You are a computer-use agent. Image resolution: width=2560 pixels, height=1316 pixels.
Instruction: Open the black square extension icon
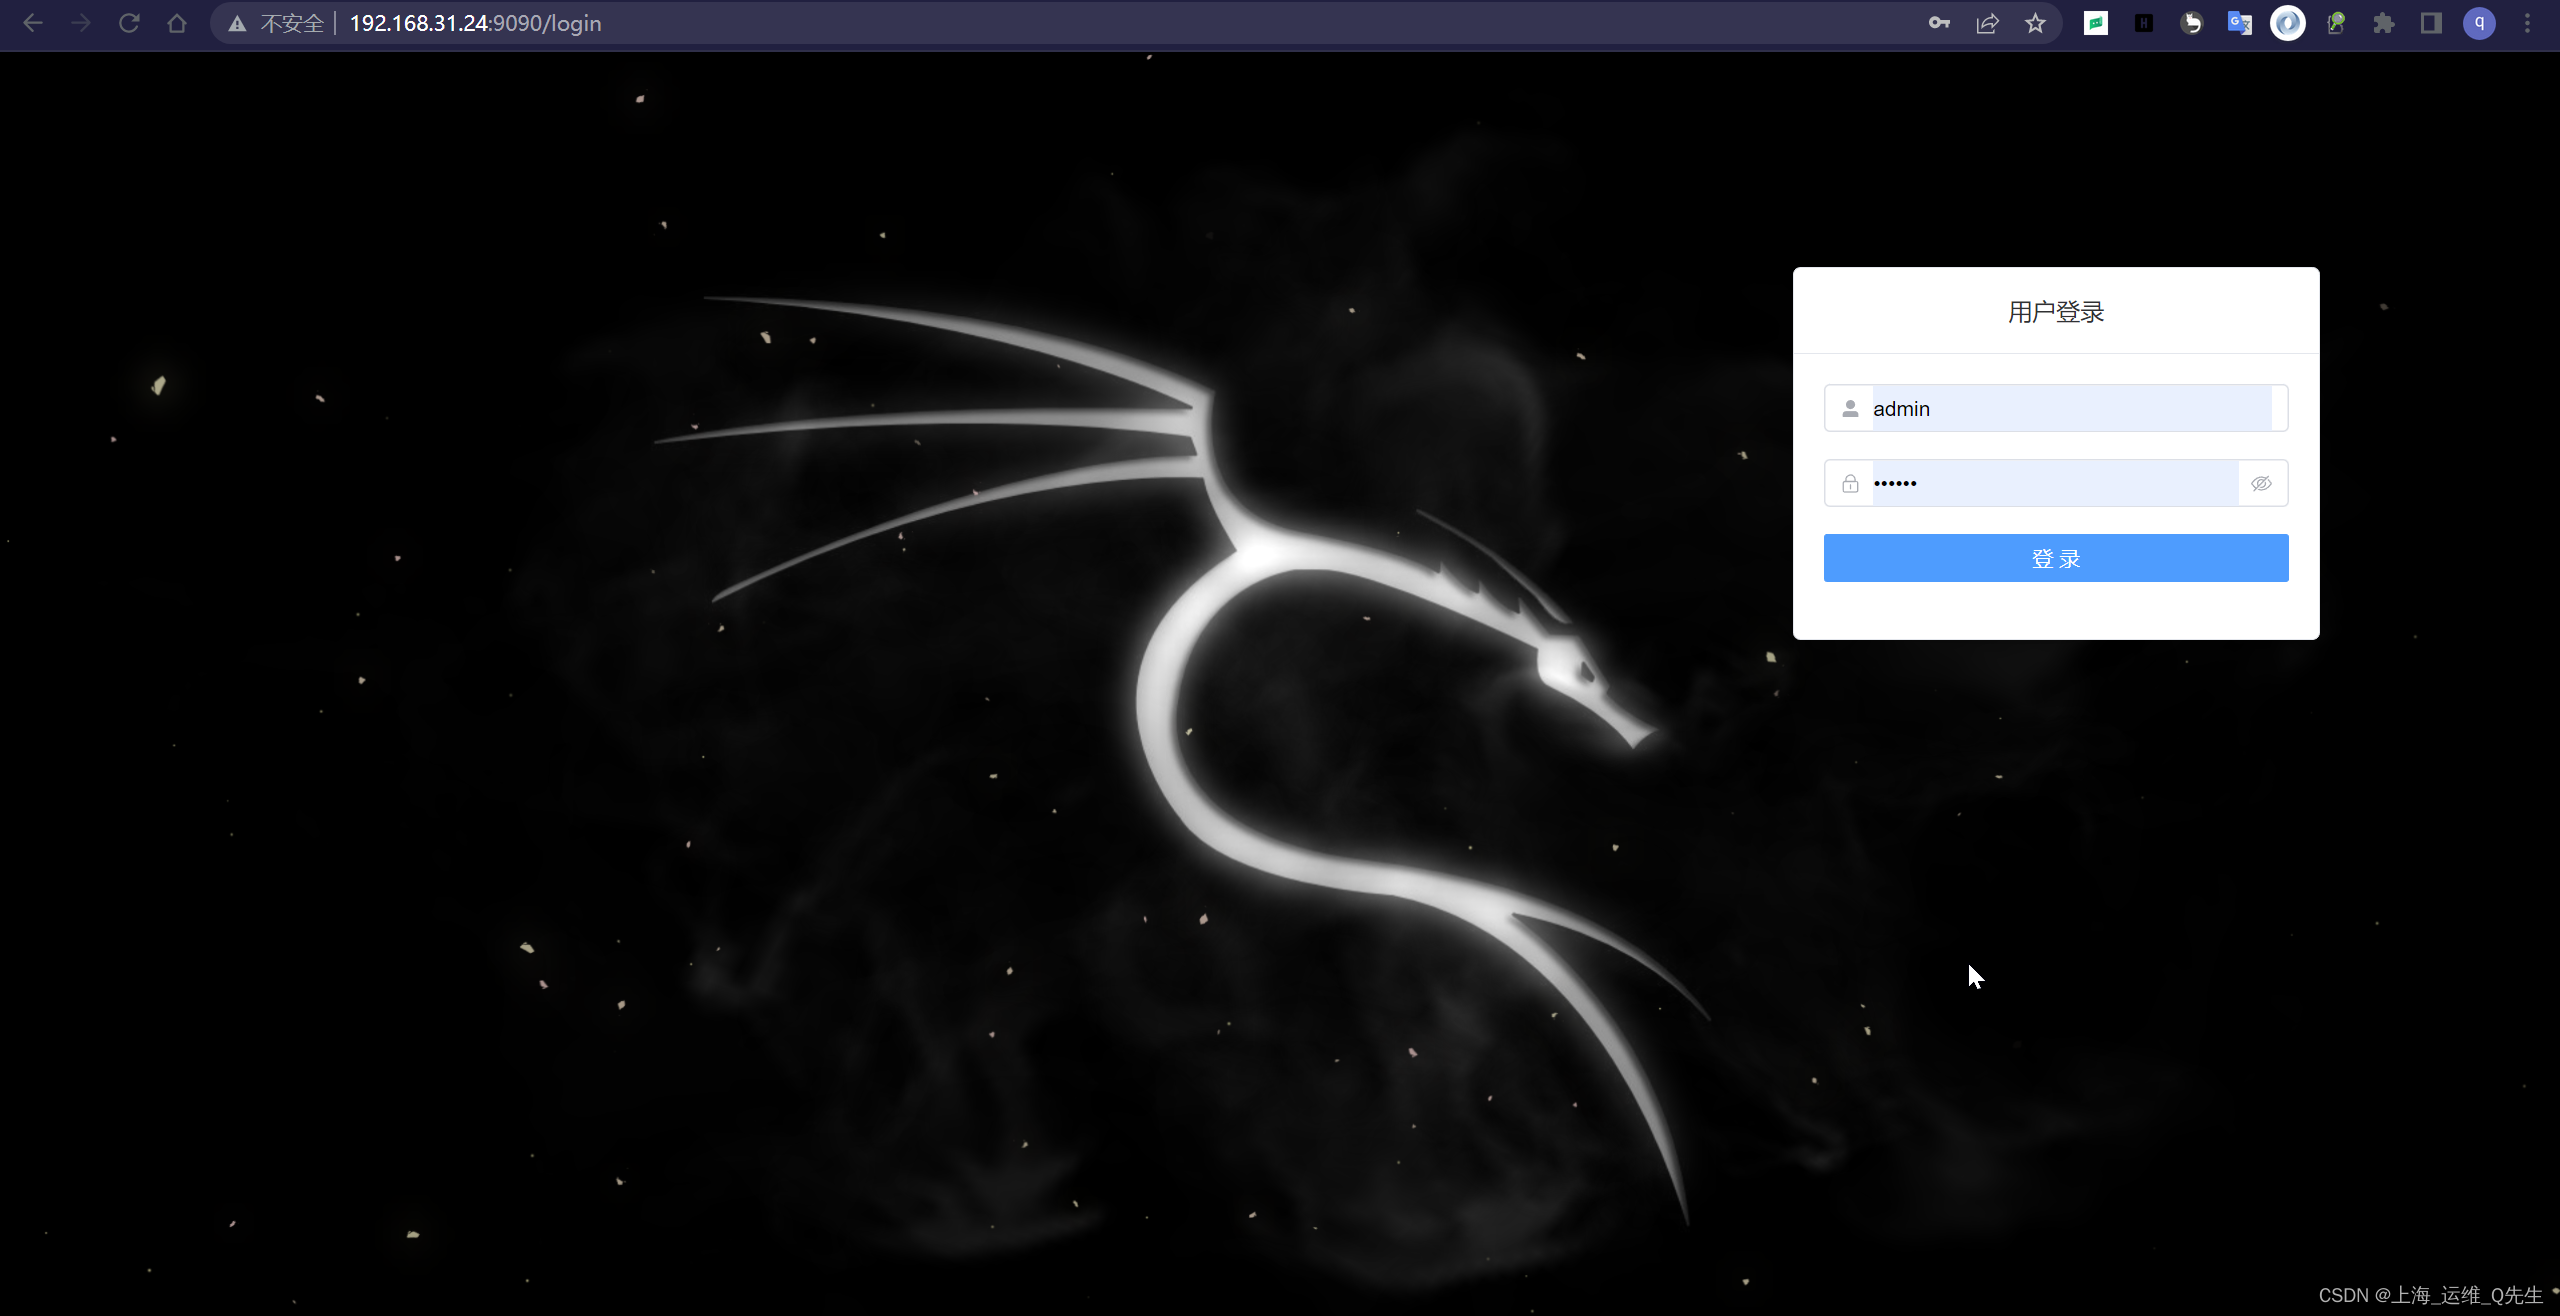tap(2144, 23)
